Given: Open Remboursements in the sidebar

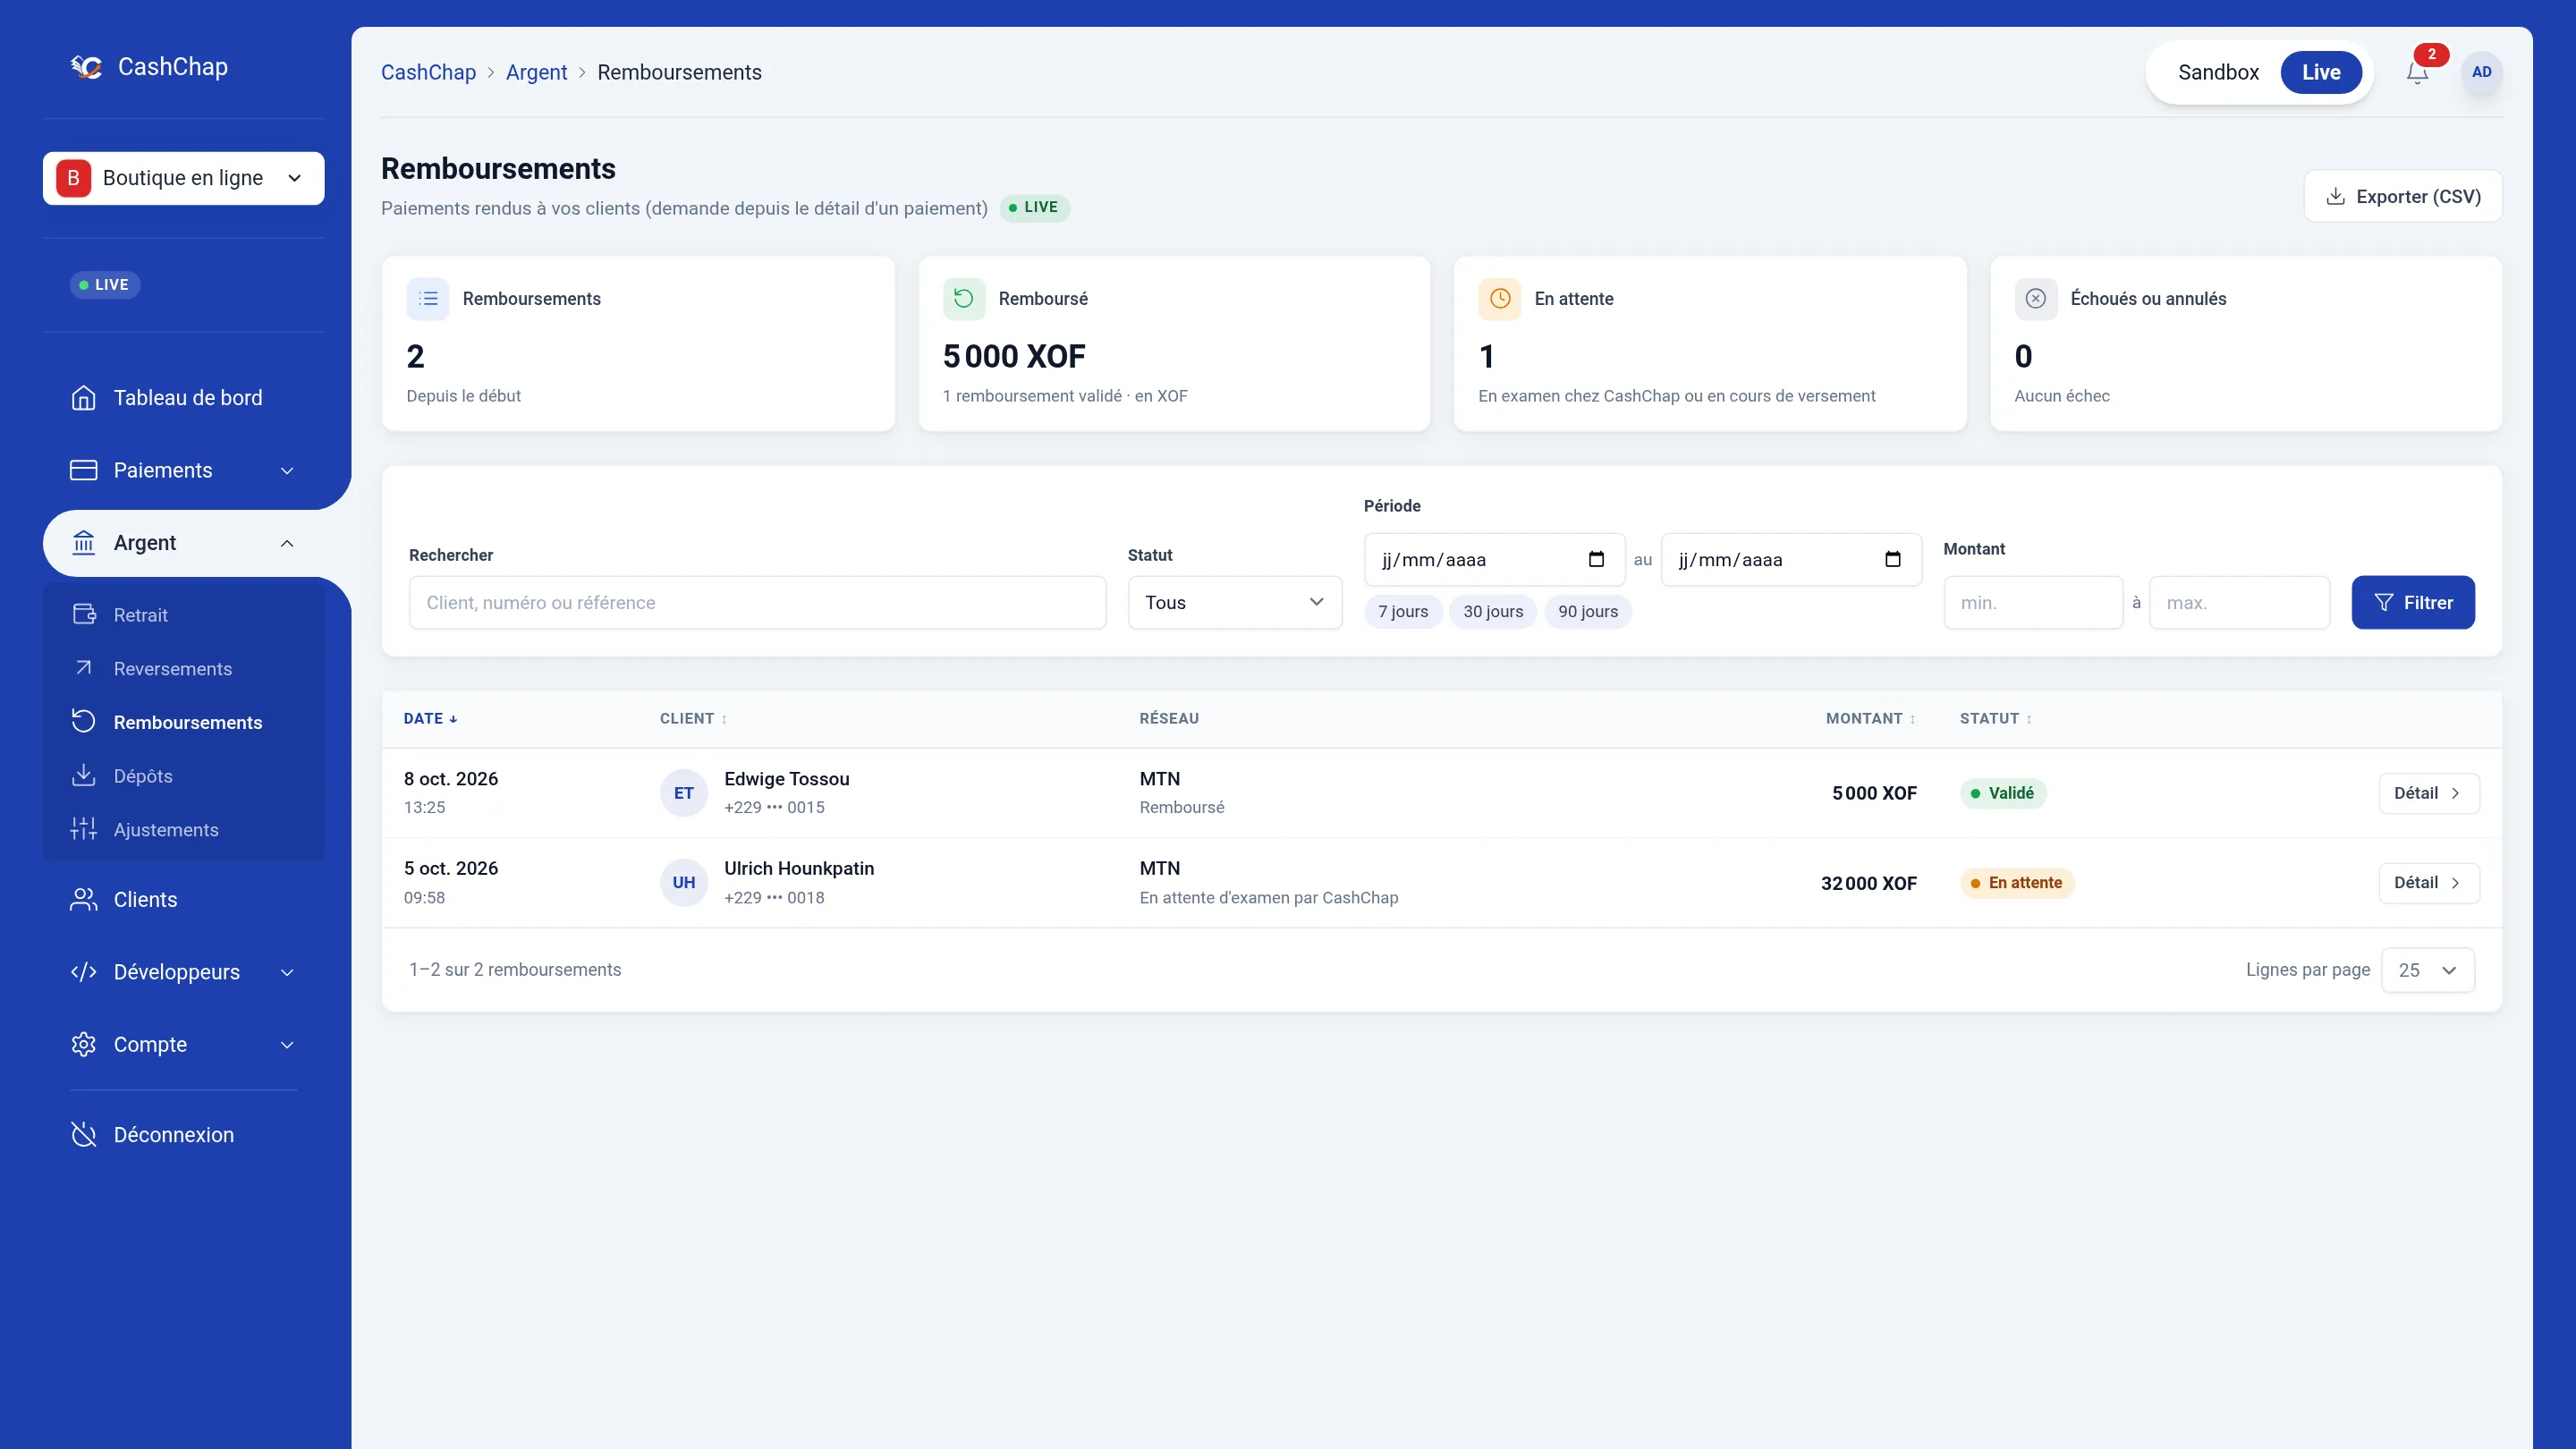Looking at the screenshot, I should point(184,722).
